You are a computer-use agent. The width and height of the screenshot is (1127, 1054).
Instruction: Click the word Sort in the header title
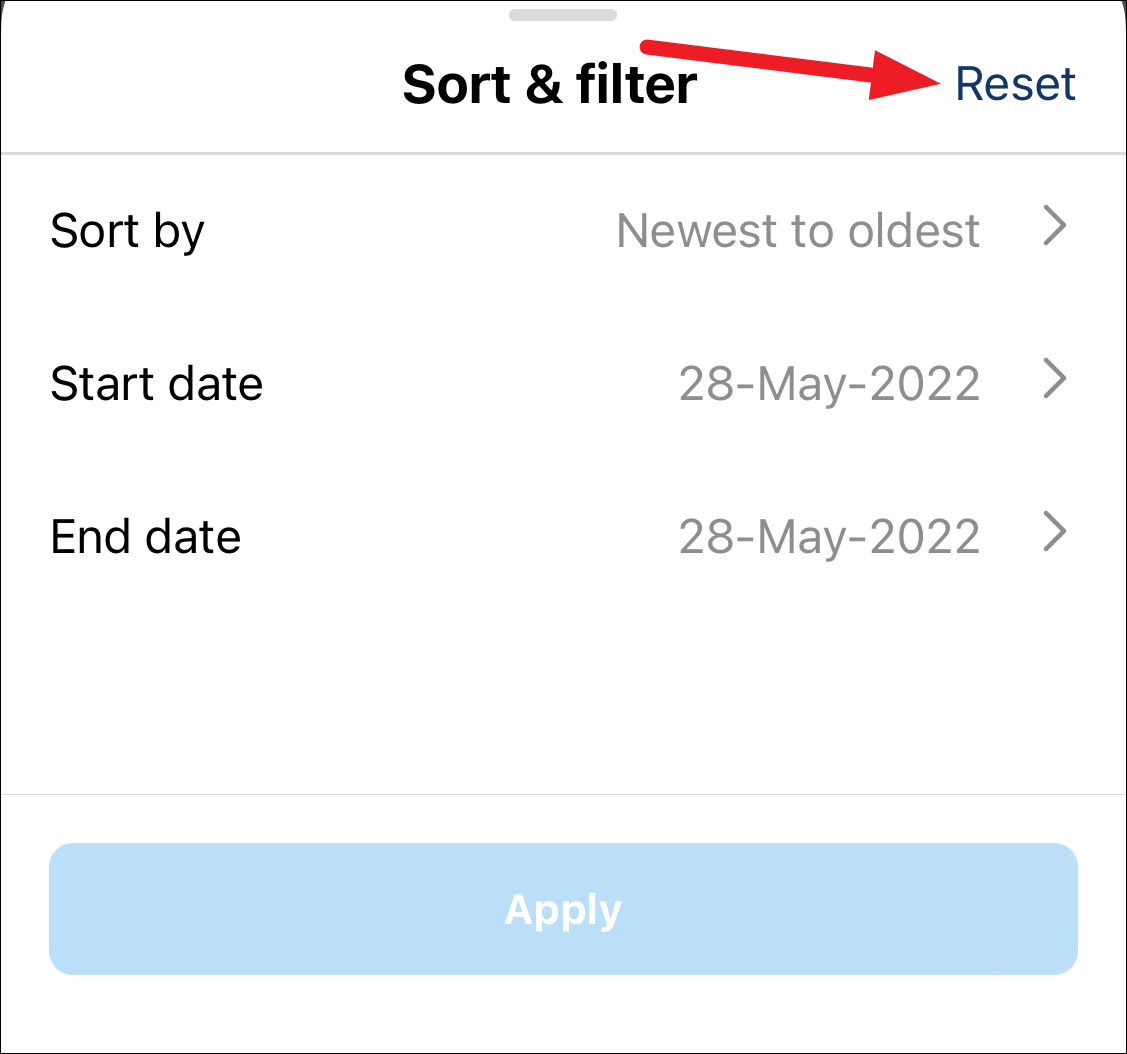pyautogui.click(x=455, y=84)
